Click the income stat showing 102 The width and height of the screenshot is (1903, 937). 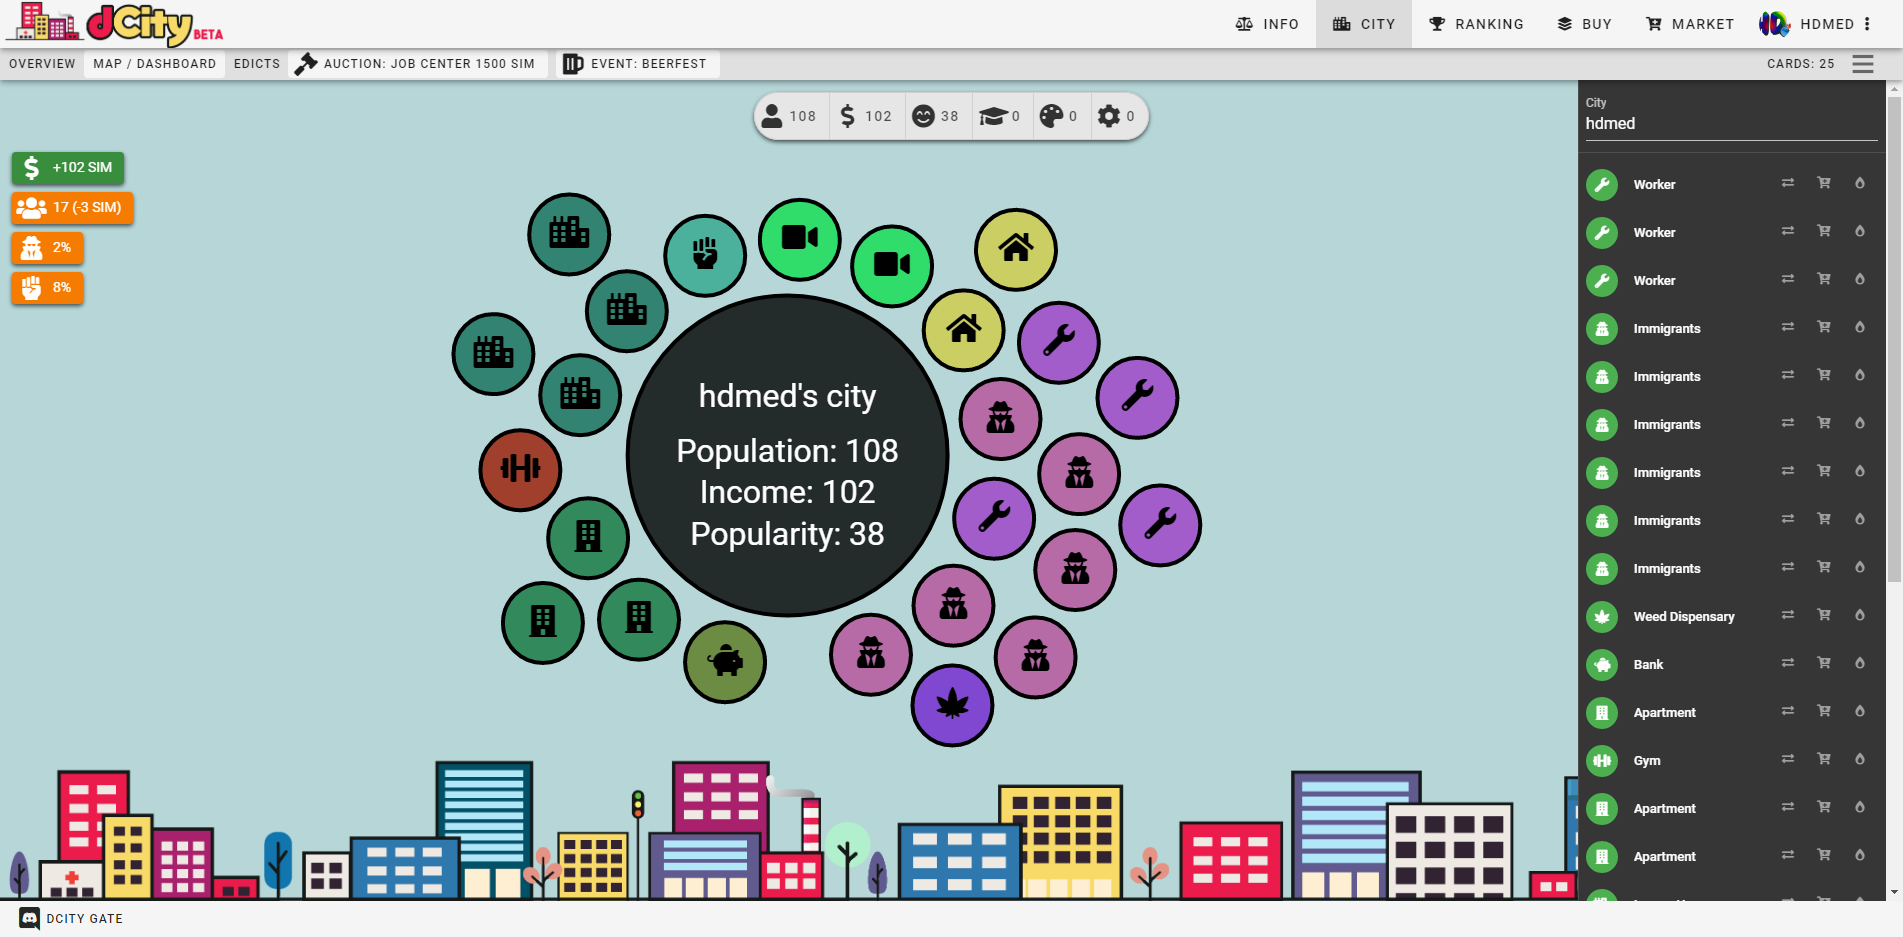866,116
